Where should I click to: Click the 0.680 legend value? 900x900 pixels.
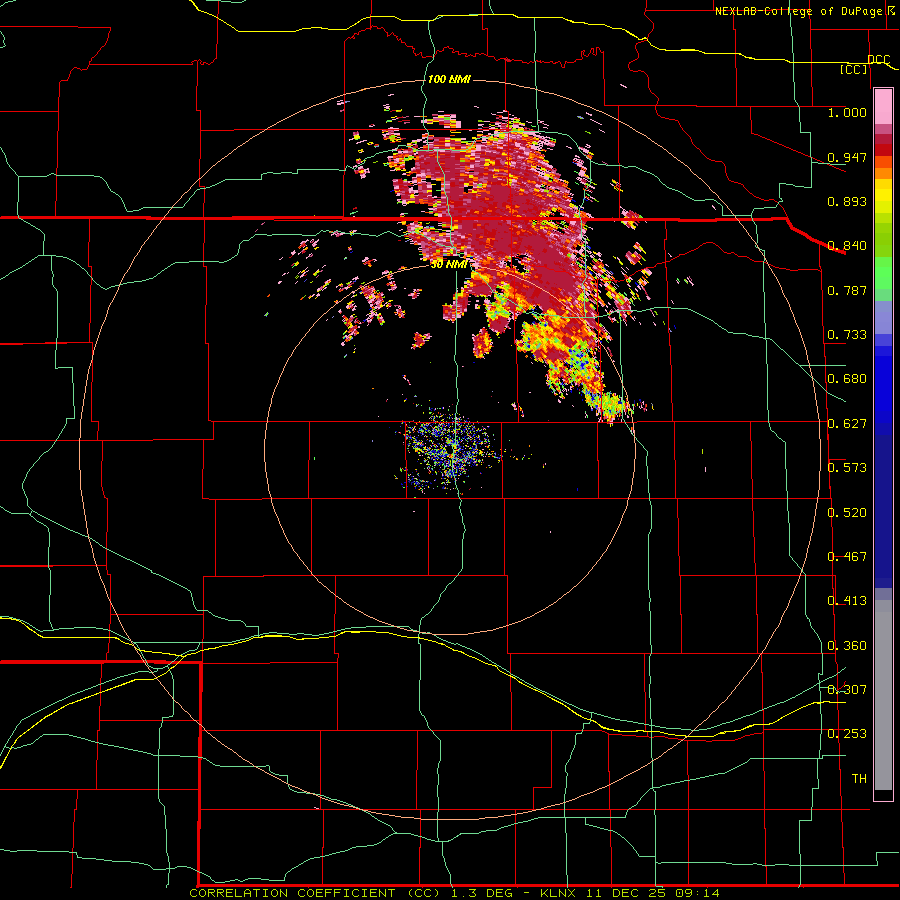coord(847,379)
